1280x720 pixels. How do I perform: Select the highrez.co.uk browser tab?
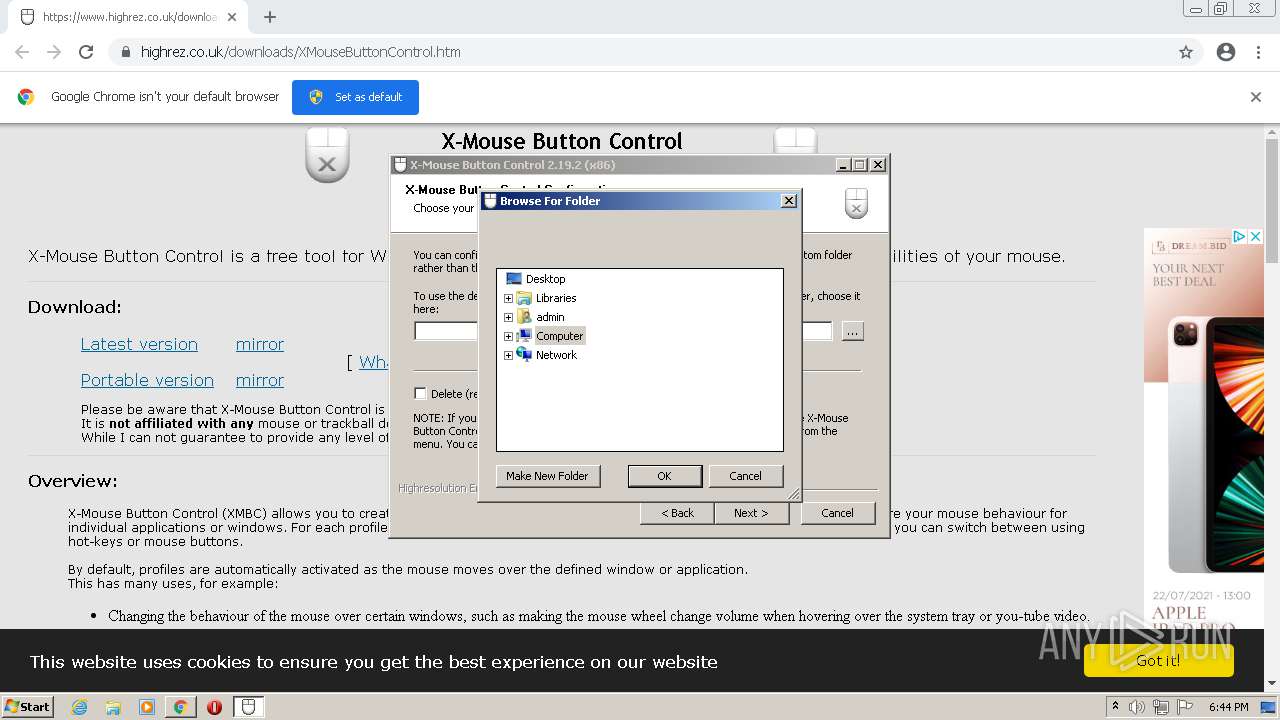pyautogui.click(x=129, y=17)
